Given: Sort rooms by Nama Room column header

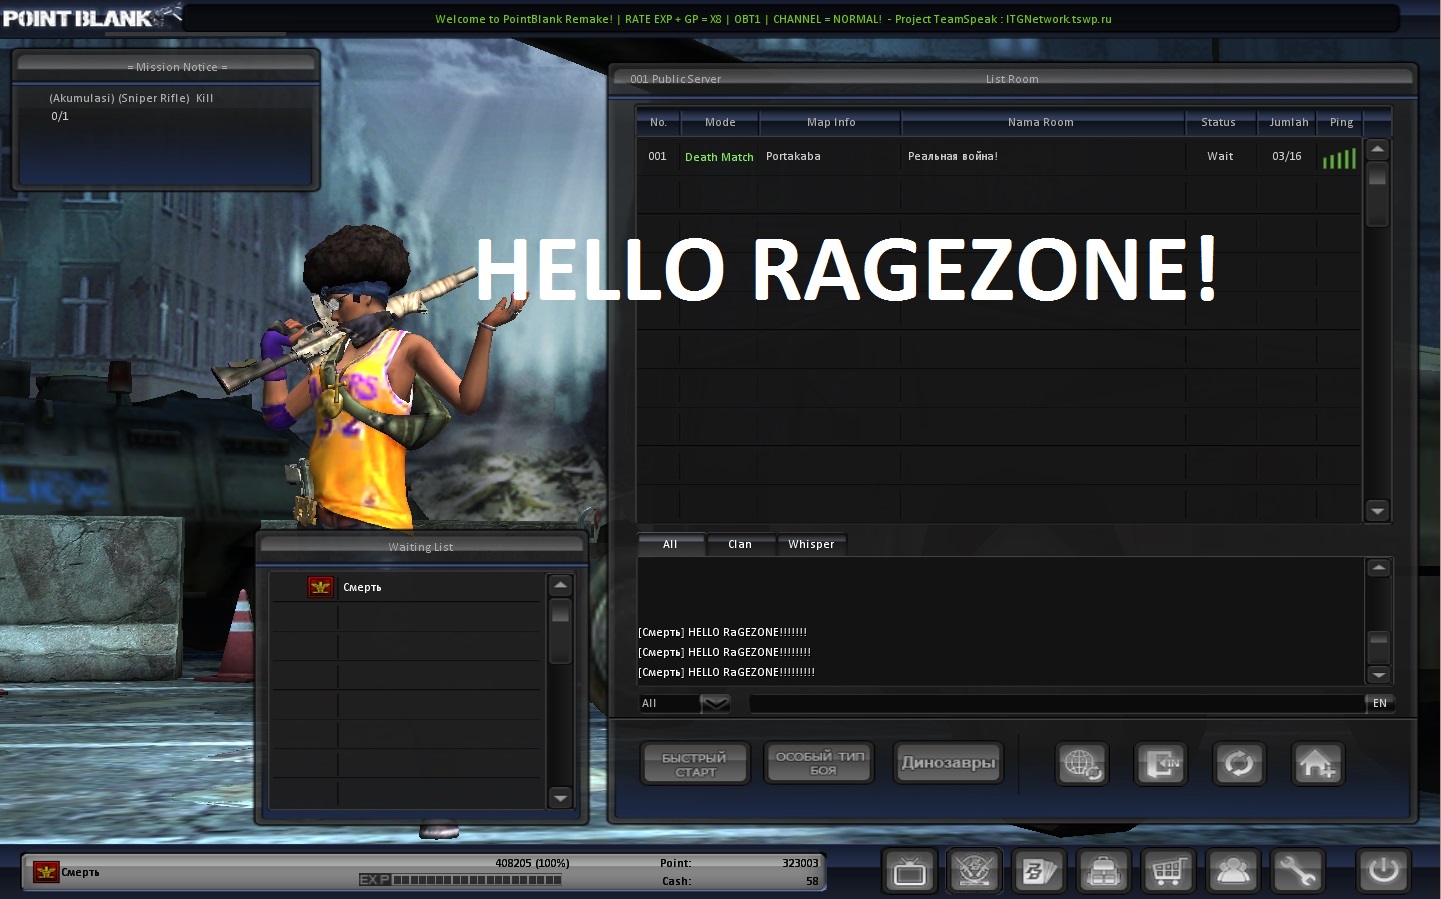Looking at the screenshot, I should pos(1041,122).
